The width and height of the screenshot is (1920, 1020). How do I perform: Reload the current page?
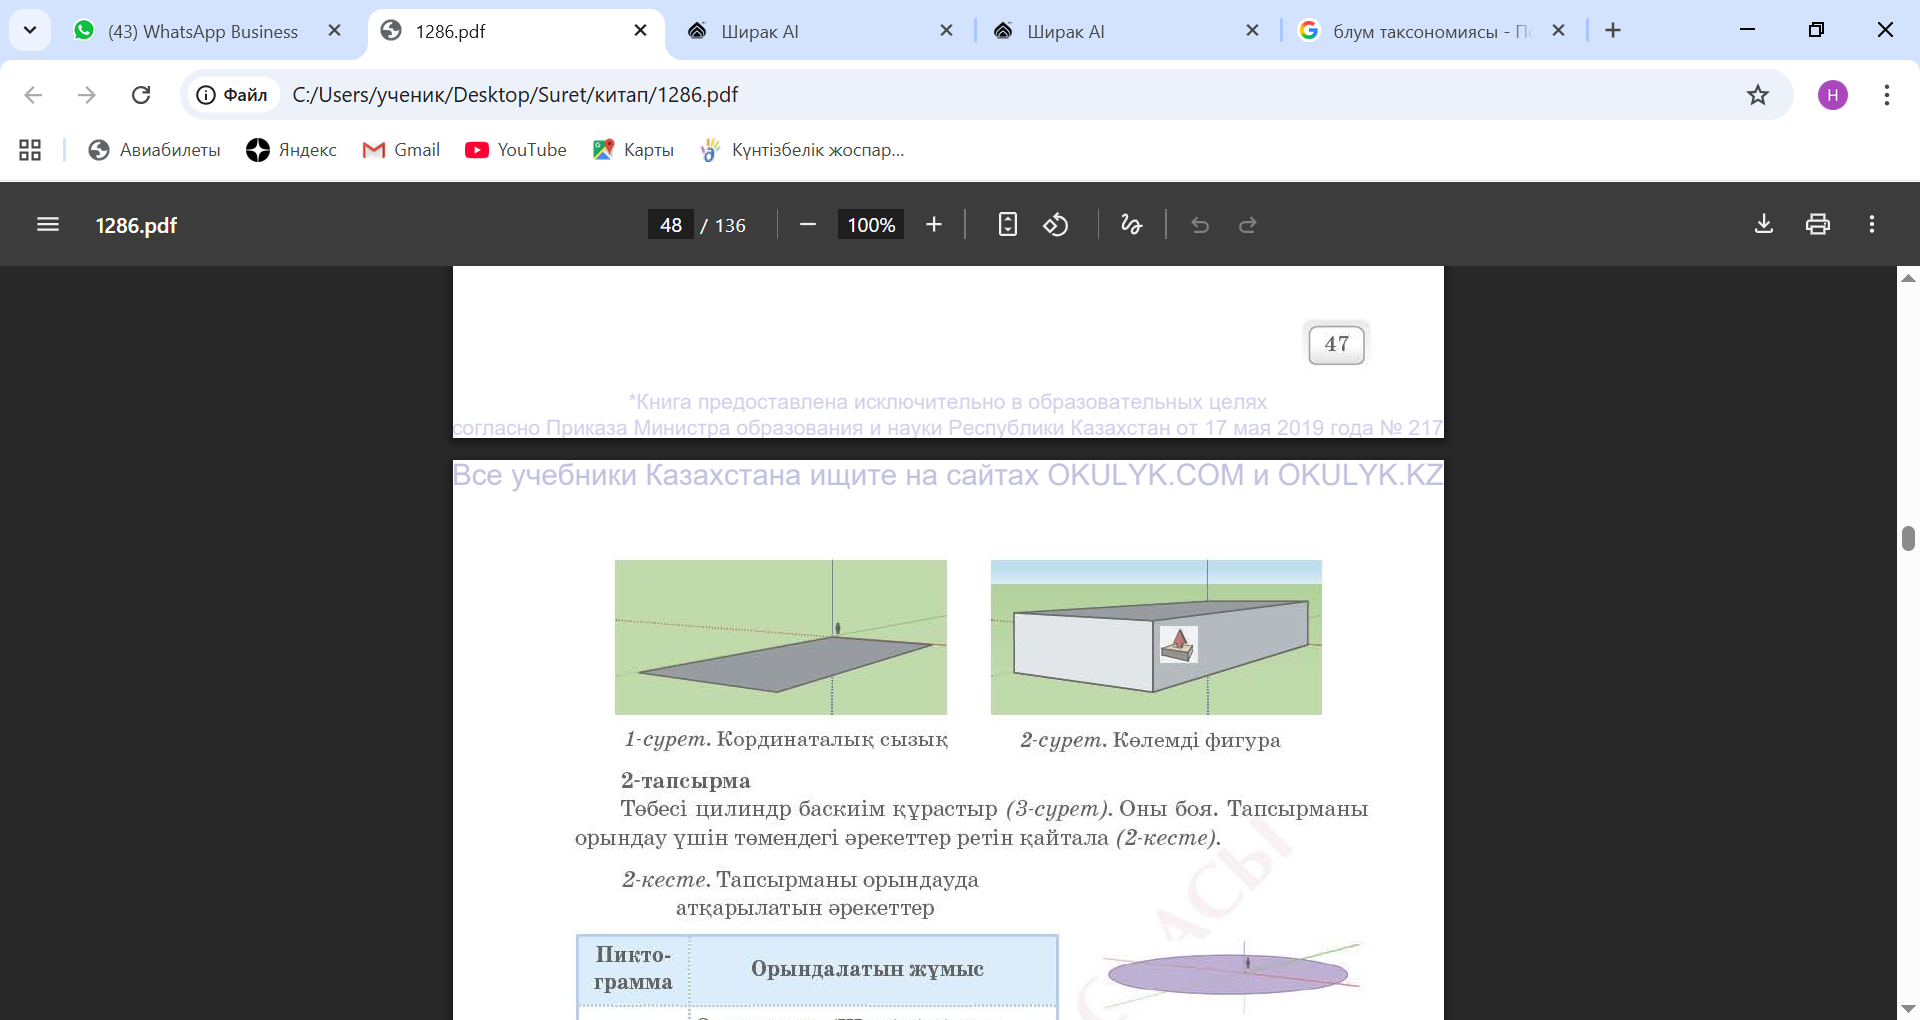coord(141,95)
